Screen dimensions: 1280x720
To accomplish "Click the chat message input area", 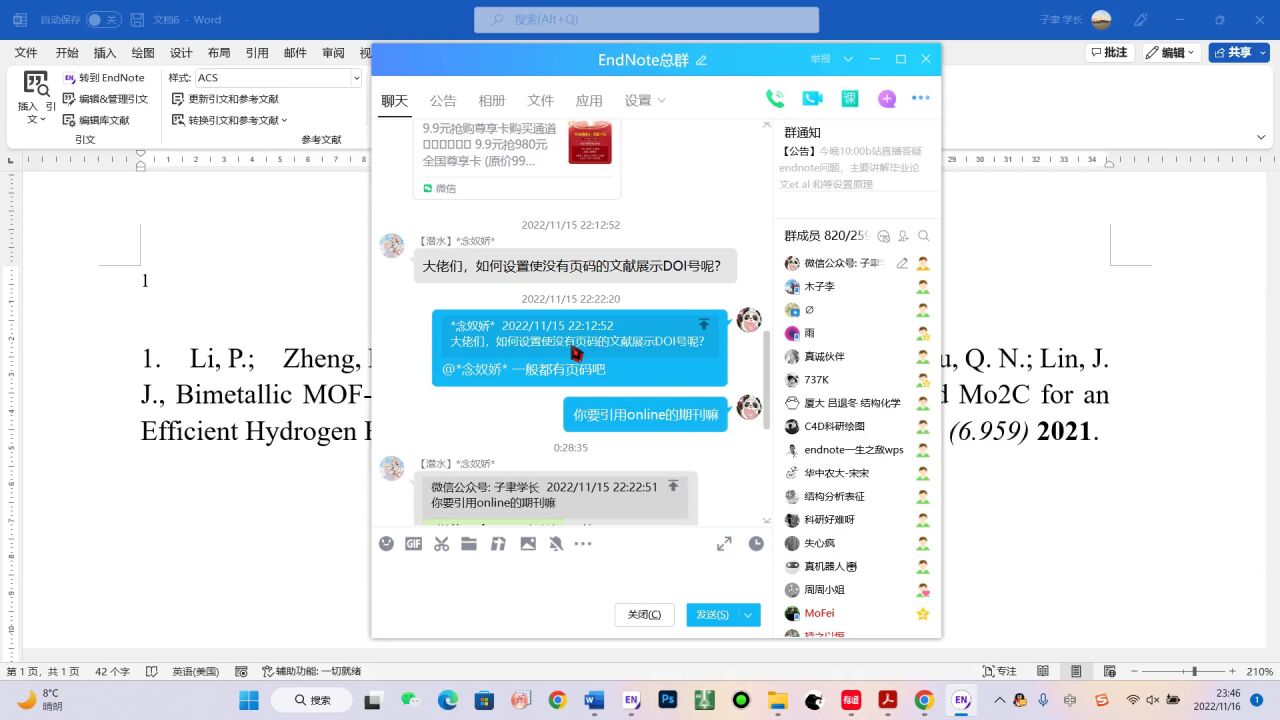I will [x=571, y=578].
